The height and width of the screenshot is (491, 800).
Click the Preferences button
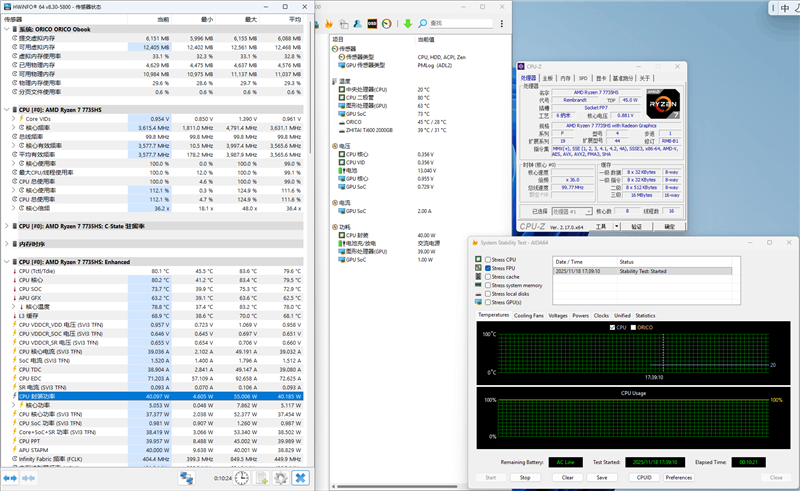(679, 477)
